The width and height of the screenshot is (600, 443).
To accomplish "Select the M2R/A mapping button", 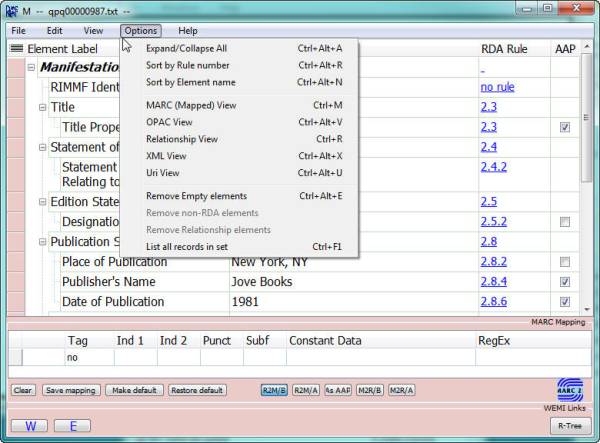I will click(x=401, y=390).
